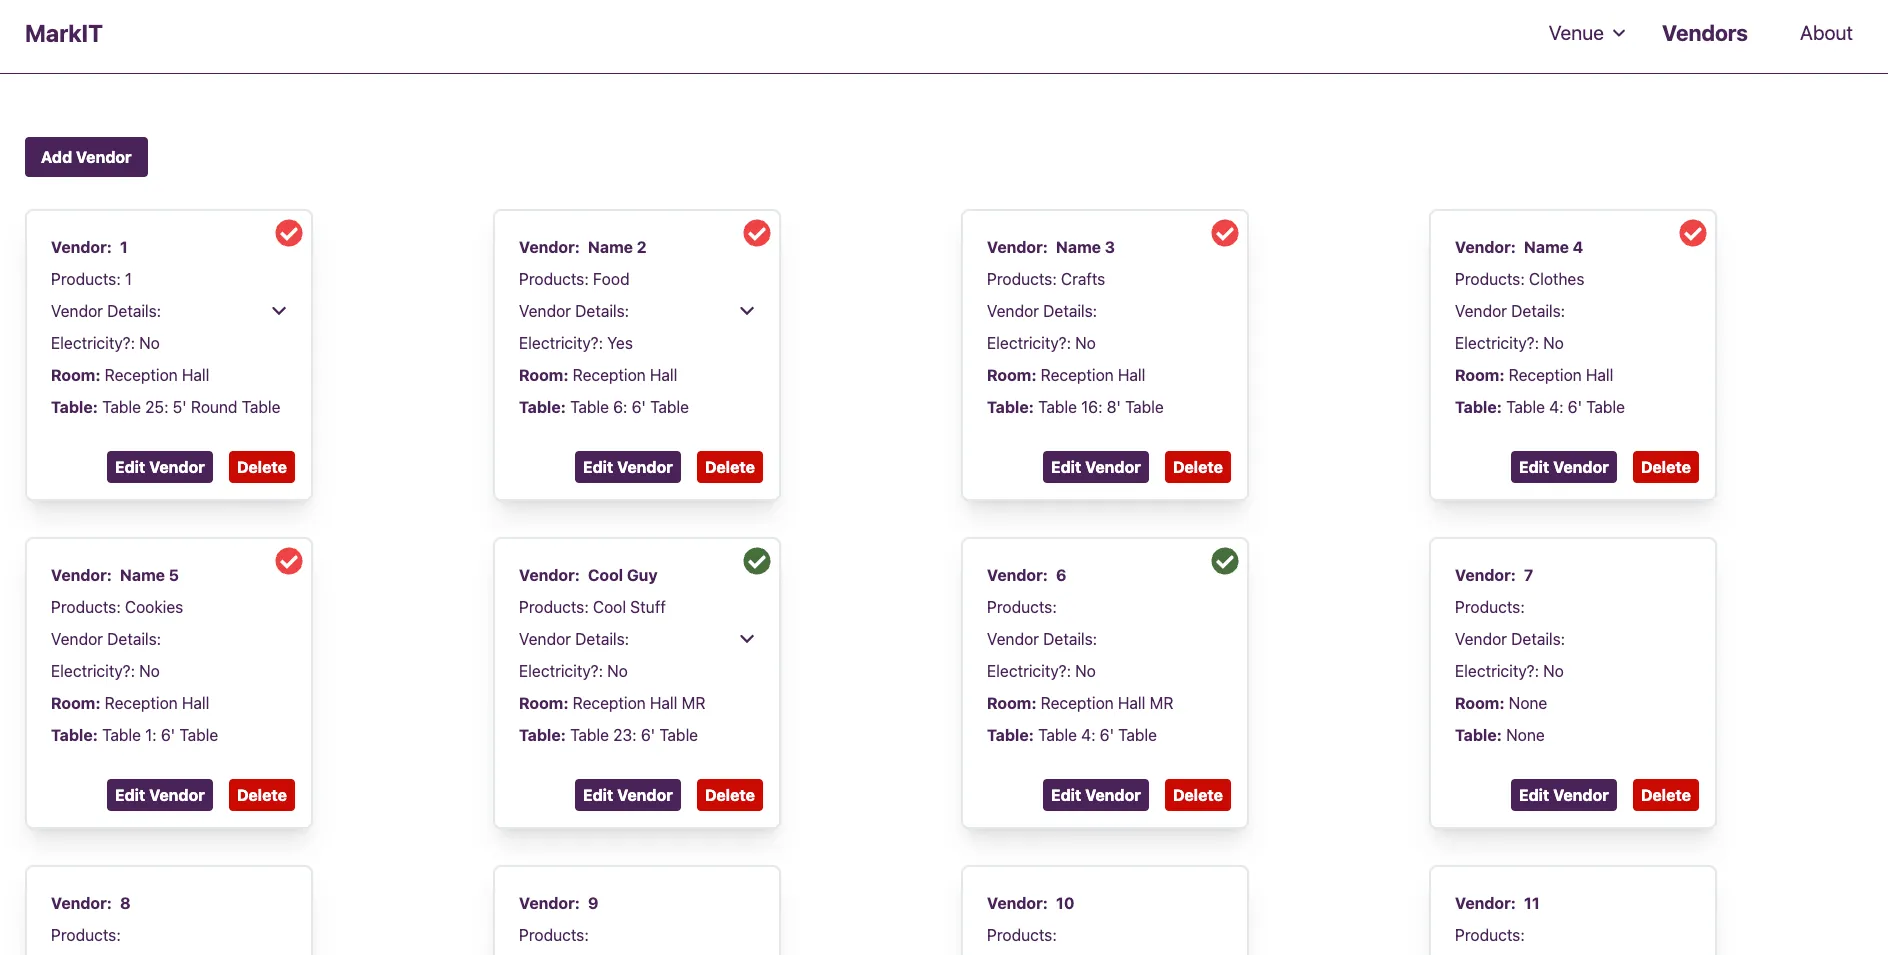Click the green check icon on Vendor 6 card

click(x=1225, y=561)
